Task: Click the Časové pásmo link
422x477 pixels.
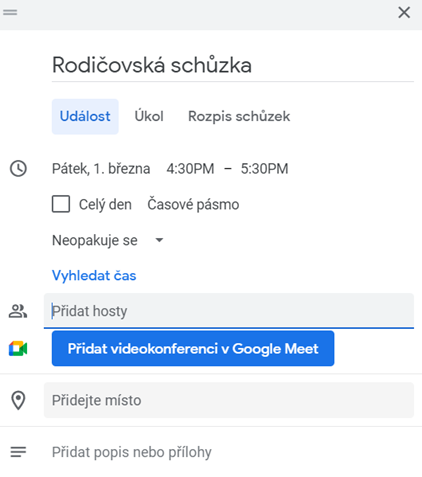Action: (193, 204)
